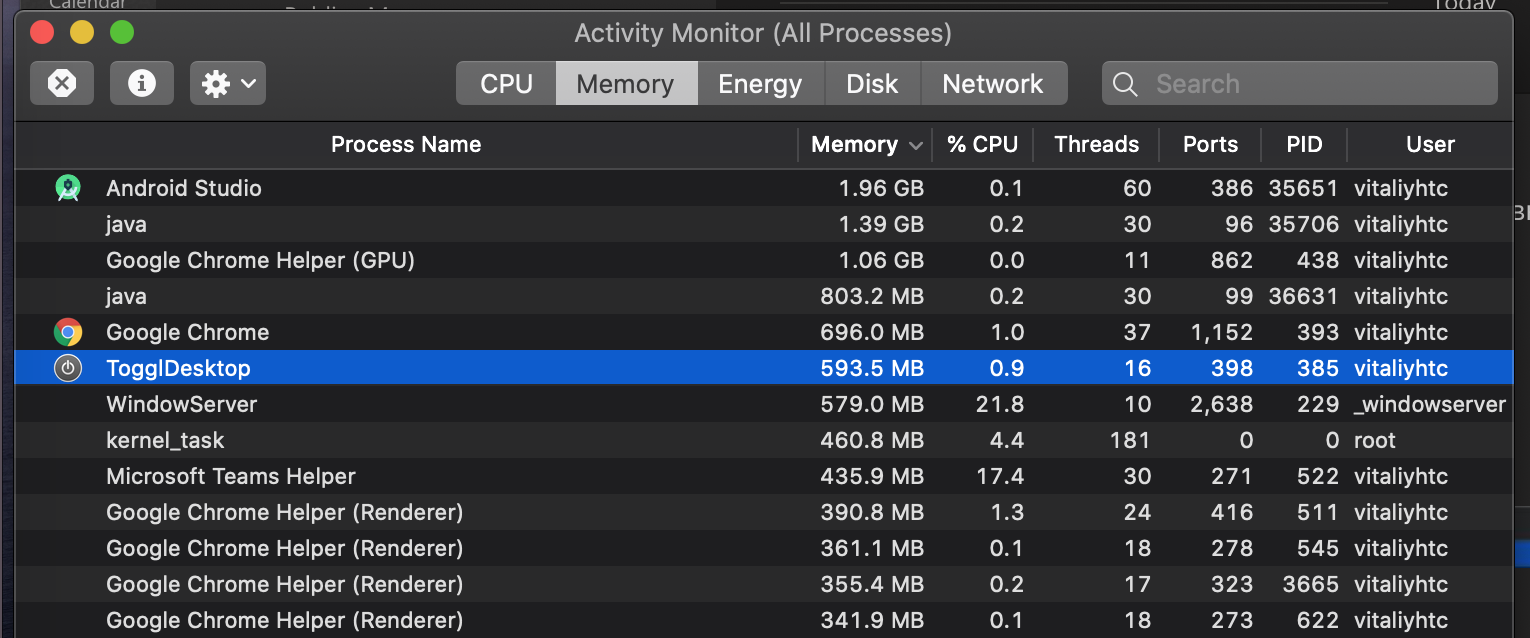Click the Force Quit process stop icon
Viewport: 1530px width, 638px height.
(x=62, y=84)
